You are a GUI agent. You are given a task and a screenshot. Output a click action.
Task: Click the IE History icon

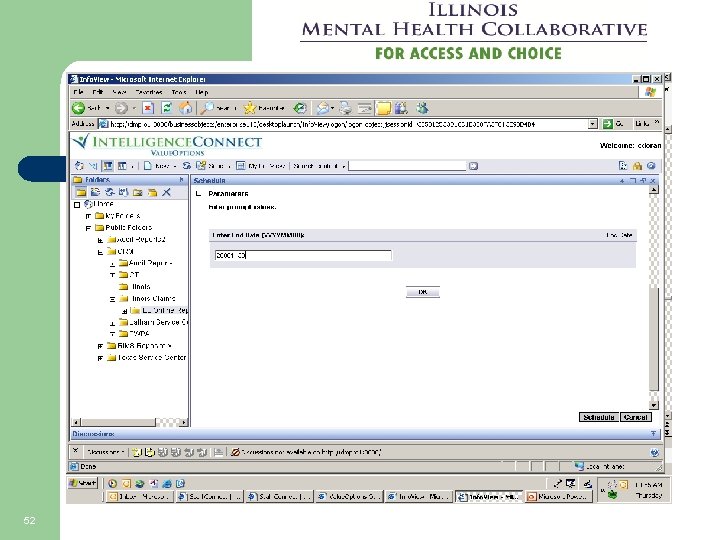pyautogui.click(x=300, y=108)
